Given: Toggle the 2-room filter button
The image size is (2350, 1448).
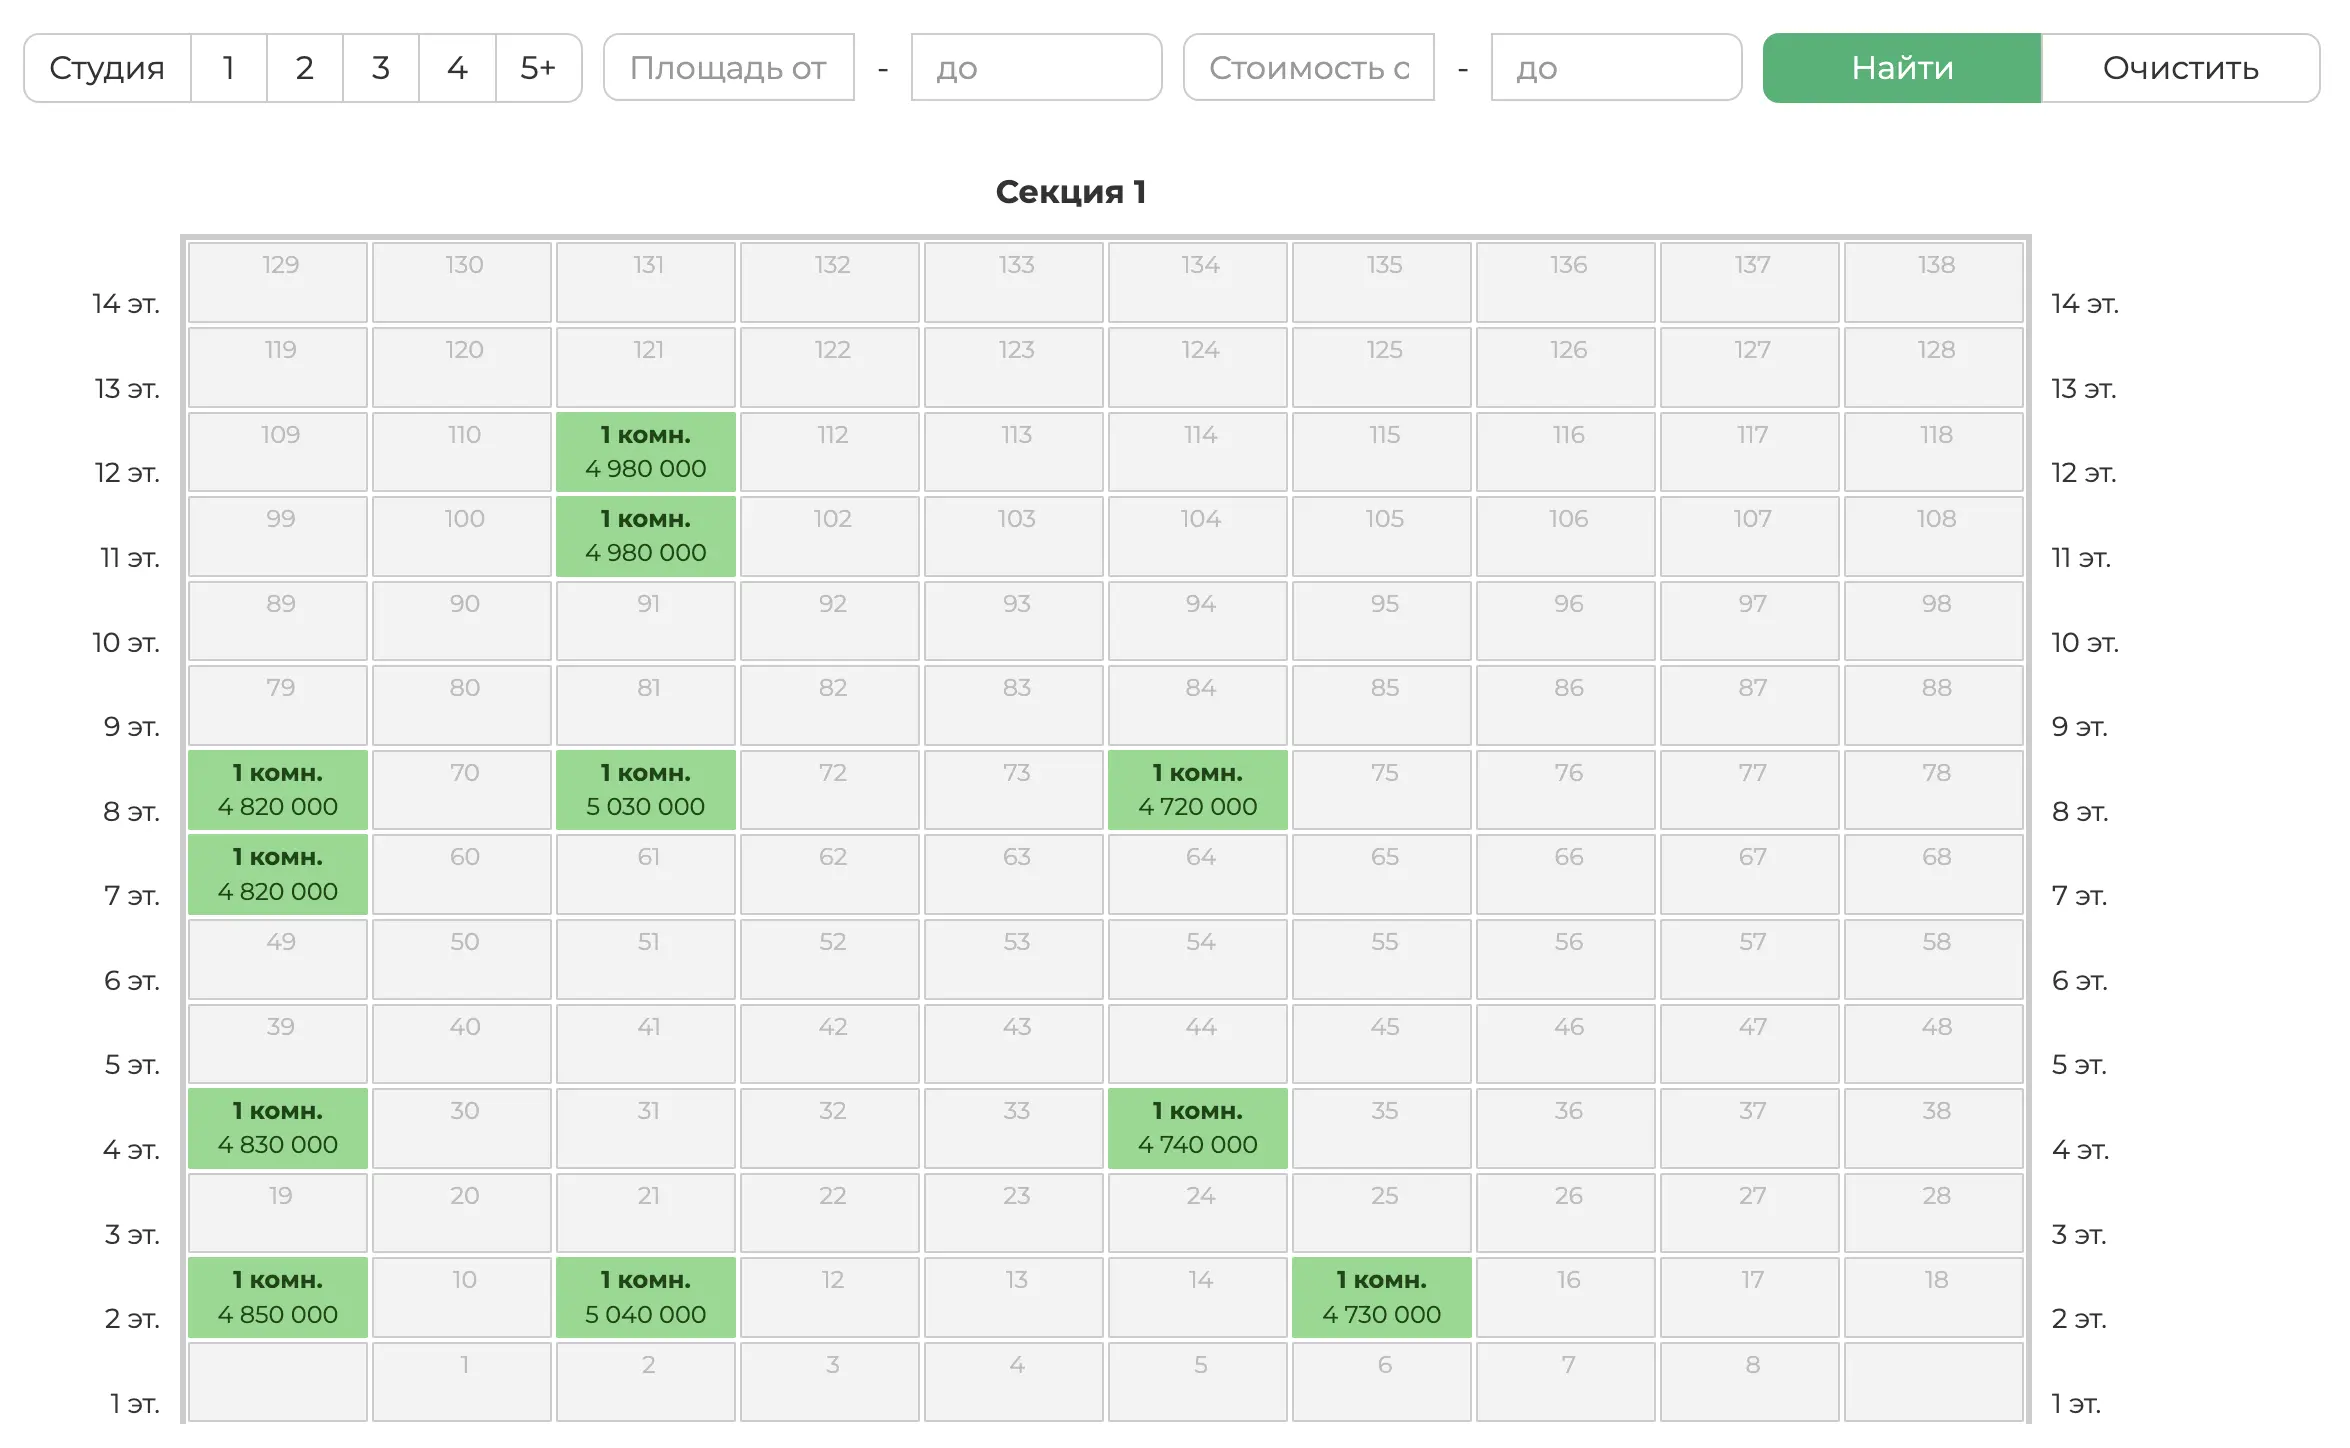Looking at the screenshot, I should 304,68.
